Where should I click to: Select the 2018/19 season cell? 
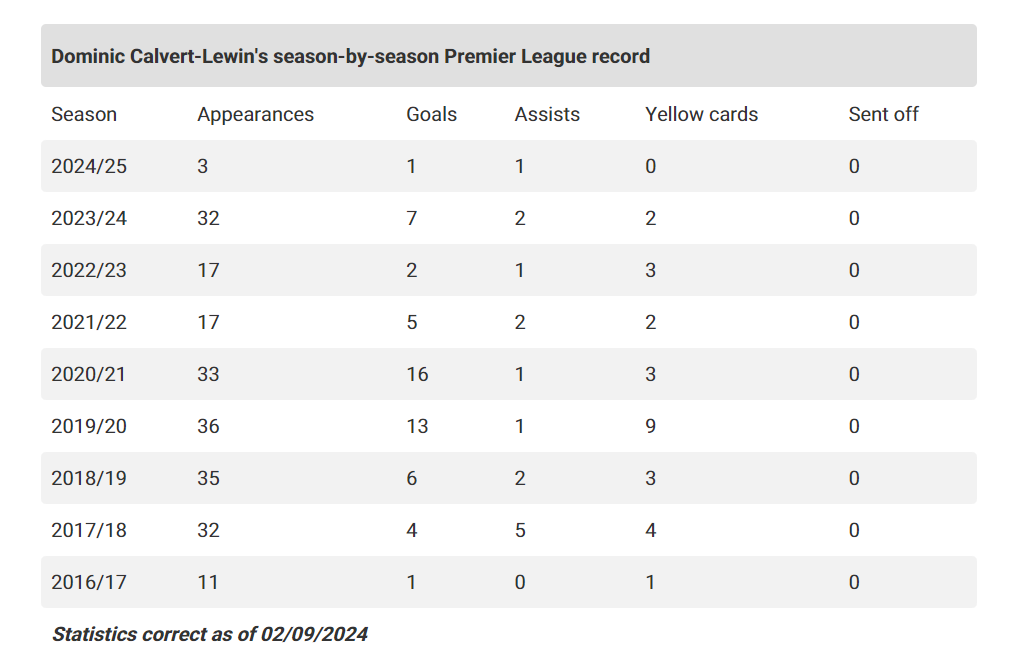pos(89,478)
